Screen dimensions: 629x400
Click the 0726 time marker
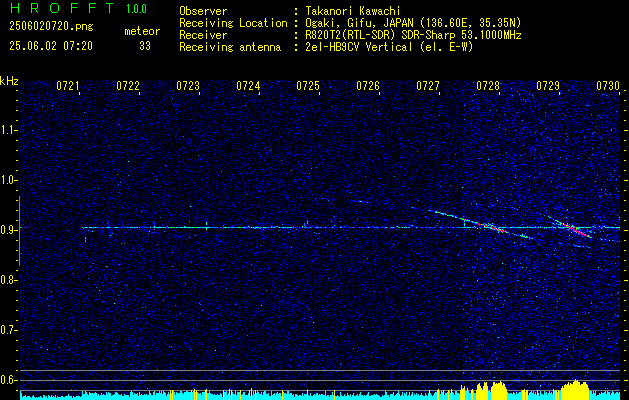(368, 86)
